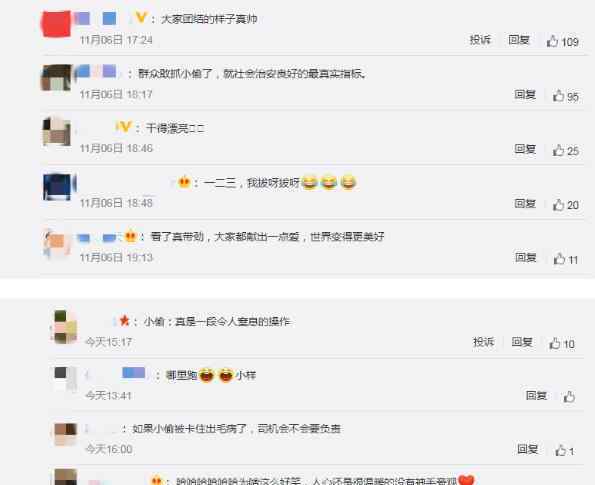Reply to the 群众敢抓小偷了 comment
This screenshot has width=595, height=485.
coord(525,94)
